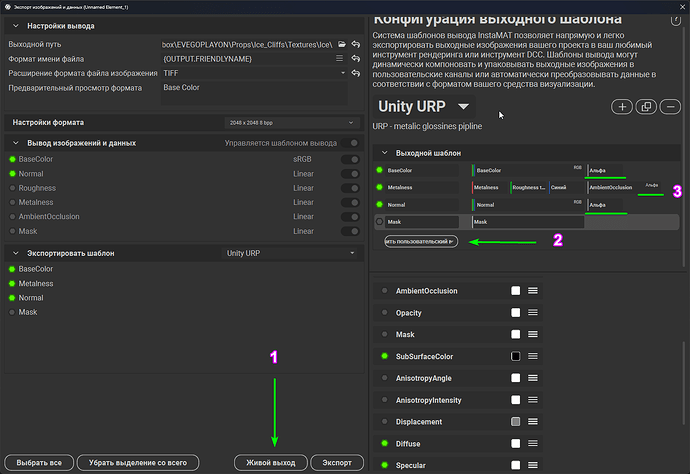Toggle the Roughness output switch
Image resolution: width=690 pixels, height=474 pixels.
[350, 188]
